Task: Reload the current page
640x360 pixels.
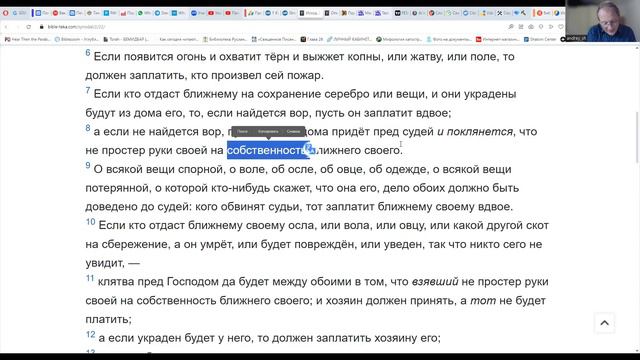Action: (x=29, y=27)
